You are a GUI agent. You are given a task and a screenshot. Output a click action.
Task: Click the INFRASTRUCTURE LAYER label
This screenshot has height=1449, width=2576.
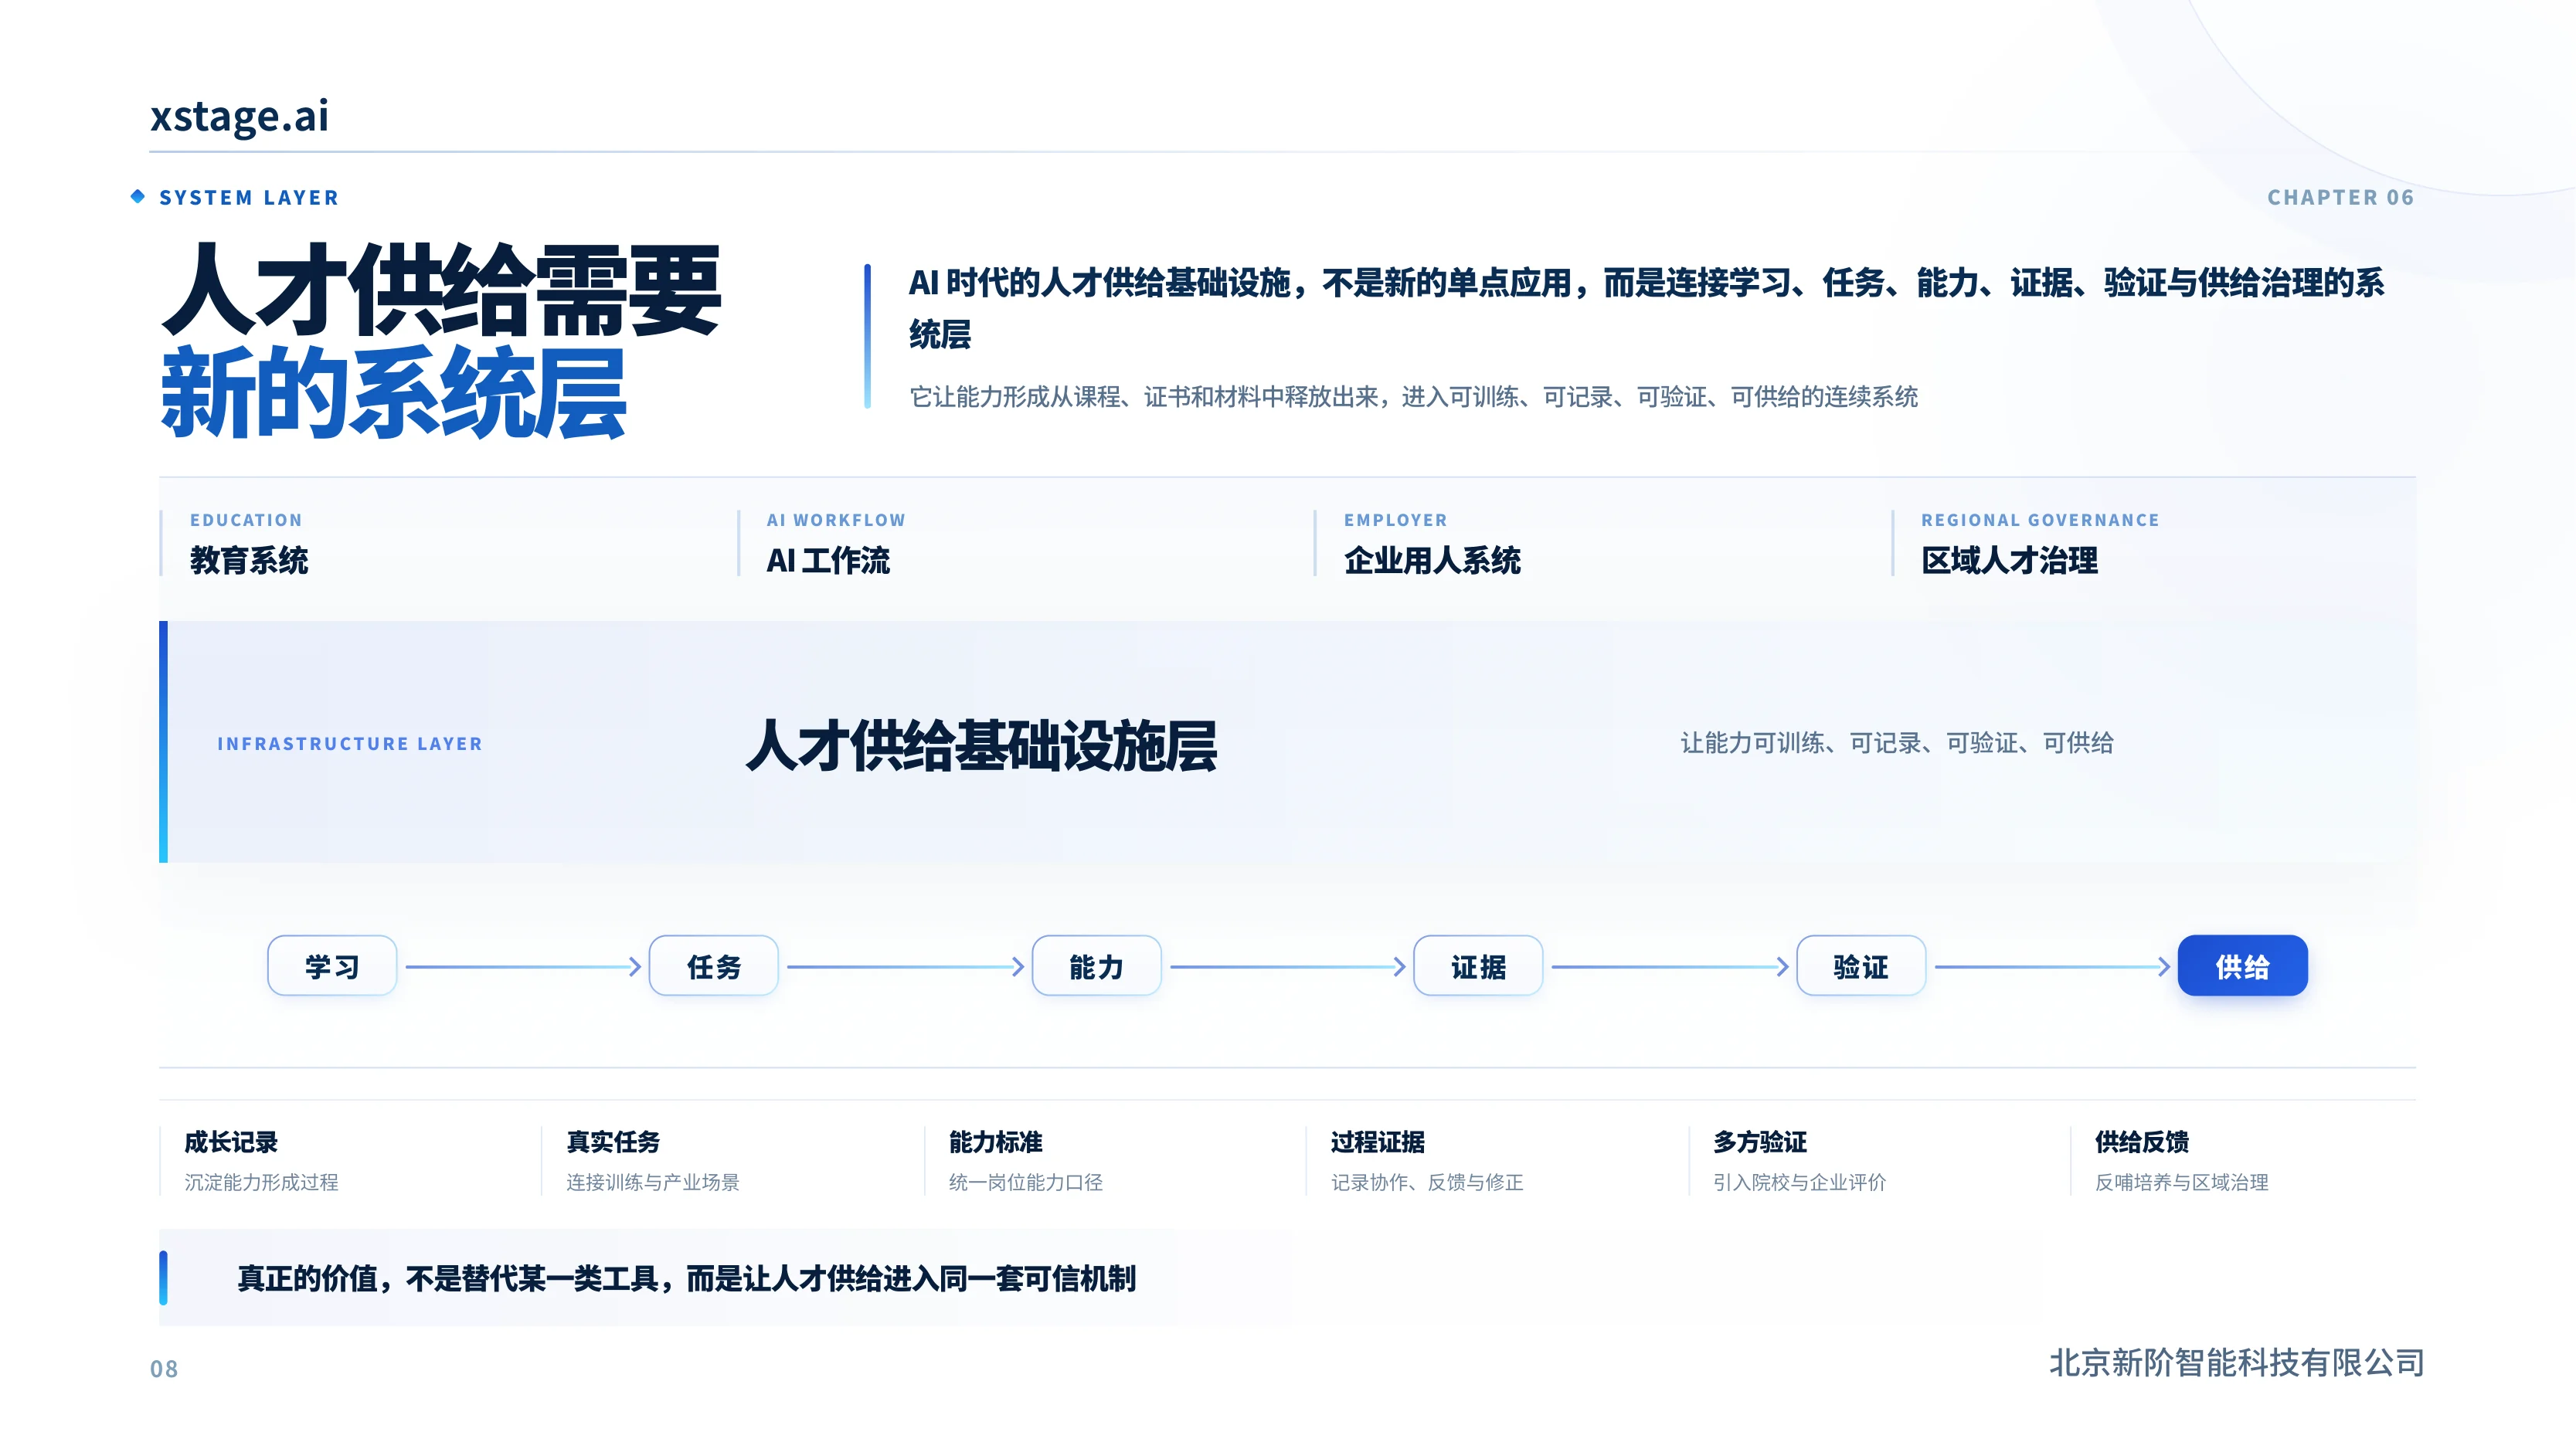click(350, 744)
